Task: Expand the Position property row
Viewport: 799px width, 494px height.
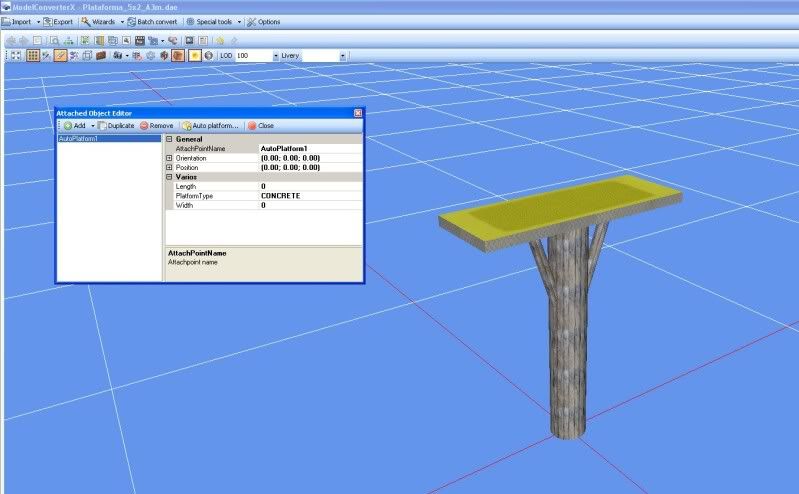Action: tap(169, 167)
